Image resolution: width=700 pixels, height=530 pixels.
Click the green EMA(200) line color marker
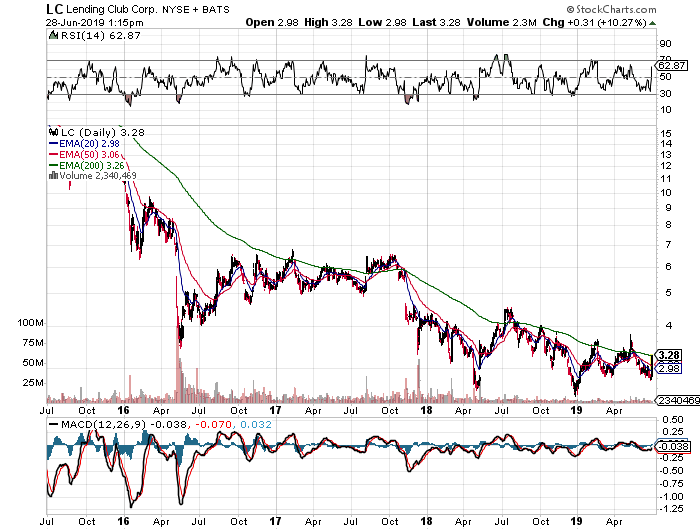click(53, 165)
